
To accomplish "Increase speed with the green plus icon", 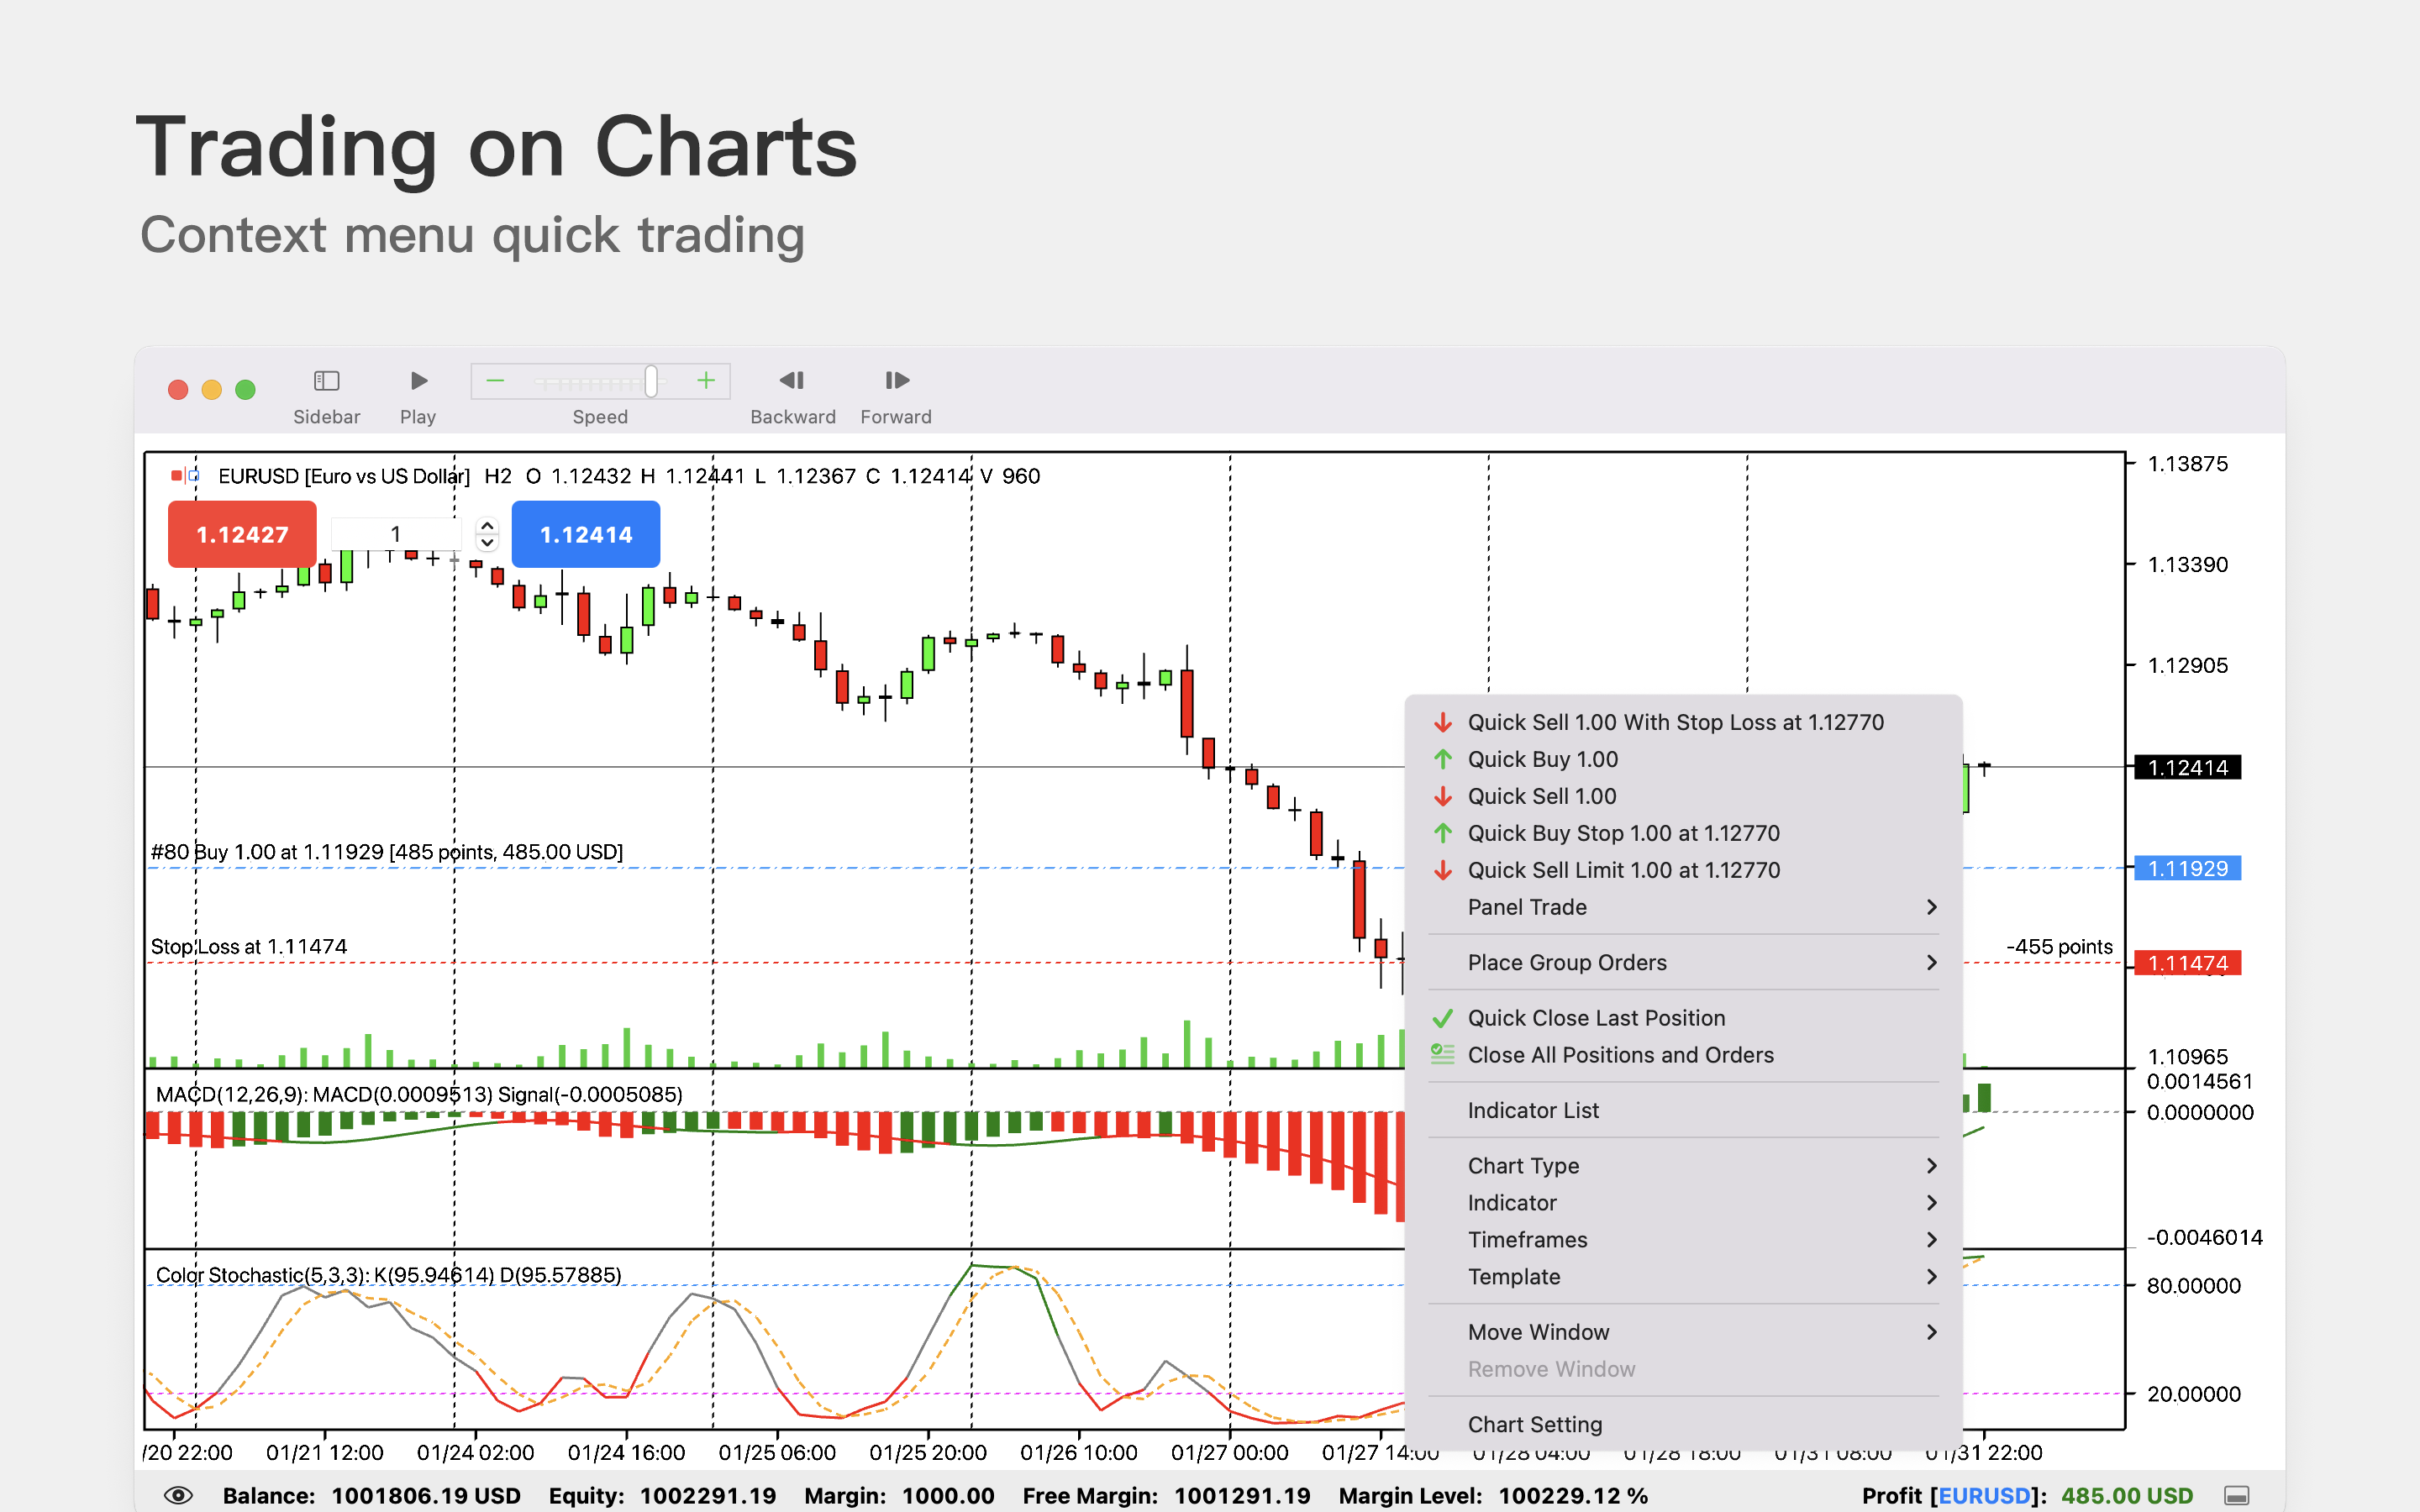I will (706, 381).
